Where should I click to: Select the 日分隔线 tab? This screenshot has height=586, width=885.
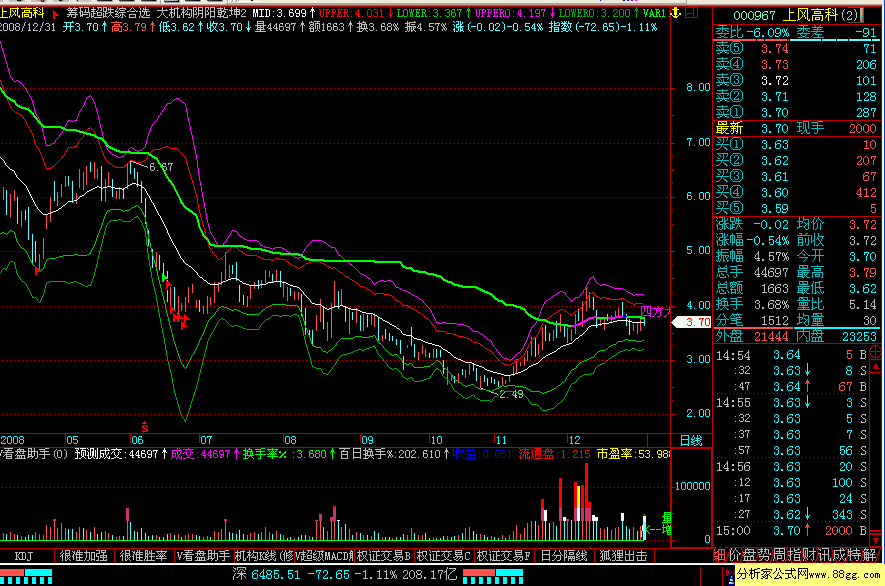[x=564, y=556]
